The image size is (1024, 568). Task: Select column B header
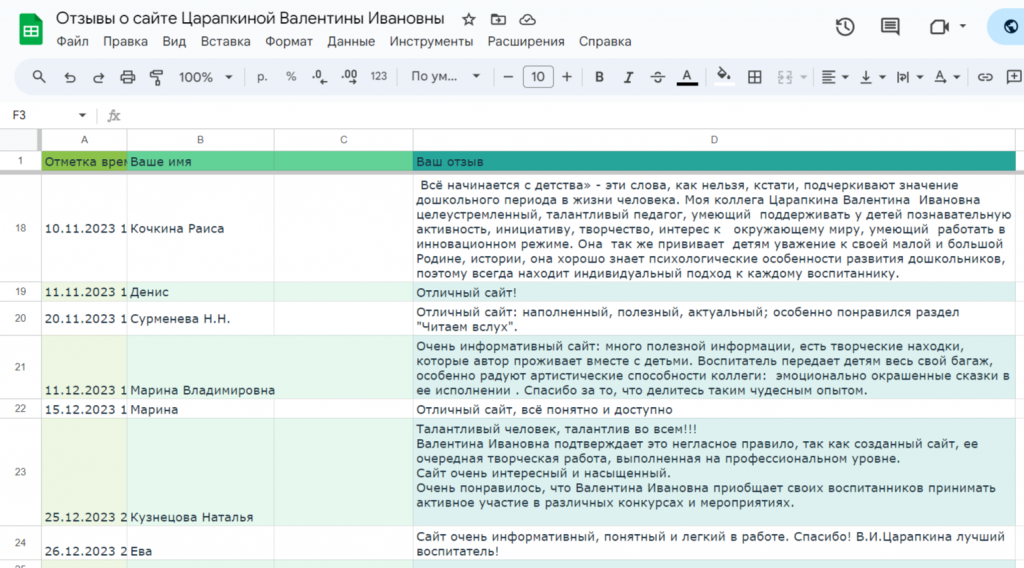point(200,140)
